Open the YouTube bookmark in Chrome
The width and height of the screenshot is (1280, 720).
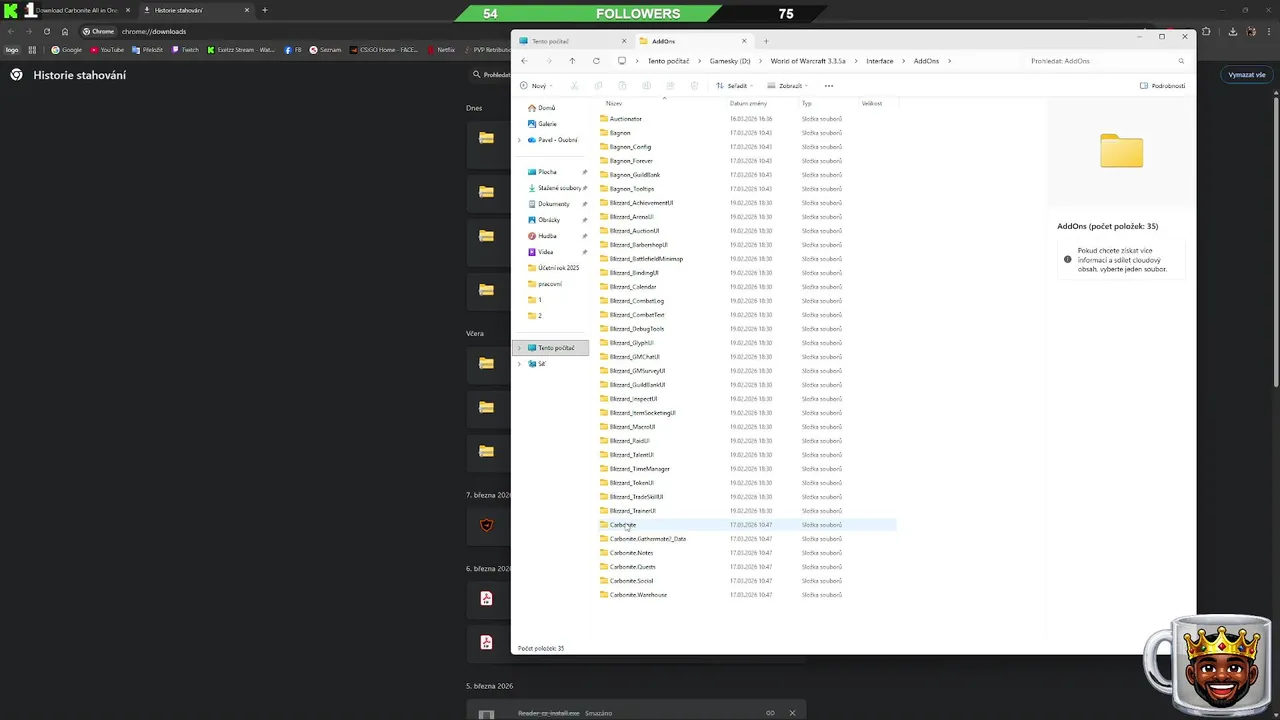coord(107,49)
